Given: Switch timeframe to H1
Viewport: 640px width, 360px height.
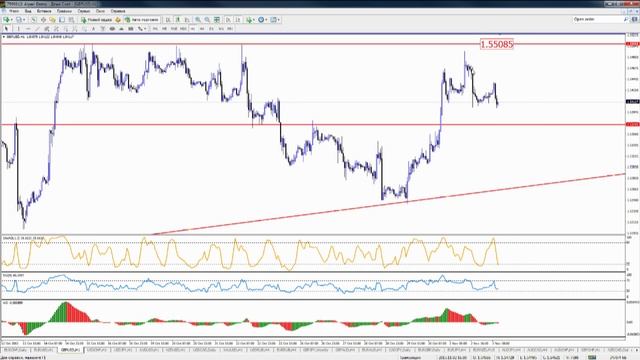Looking at the screenshot, I should pyautogui.click(x=193, y=29).
